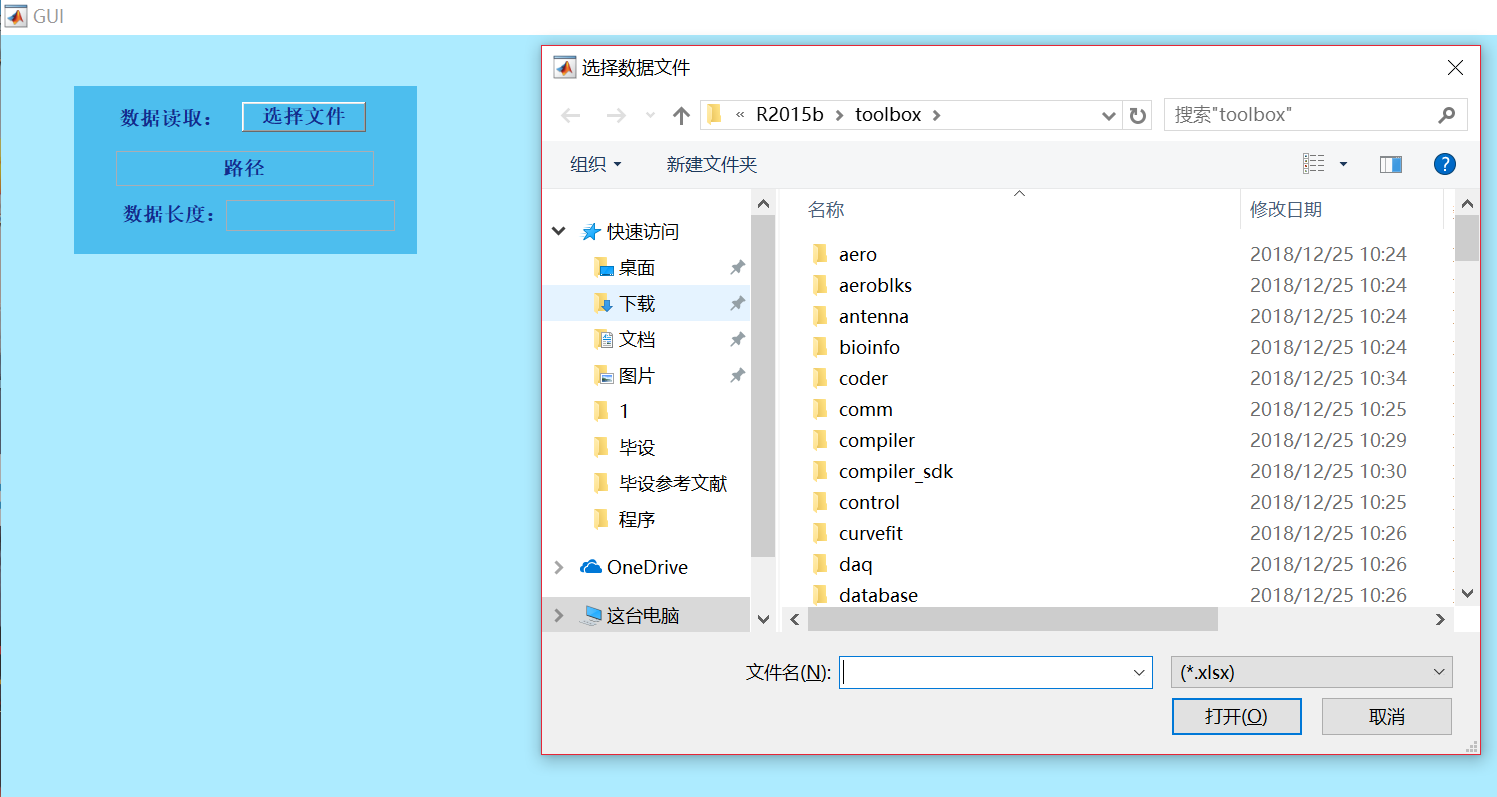
Task: Click the pin icon next to 桌面
Action: tap(737, 268)
